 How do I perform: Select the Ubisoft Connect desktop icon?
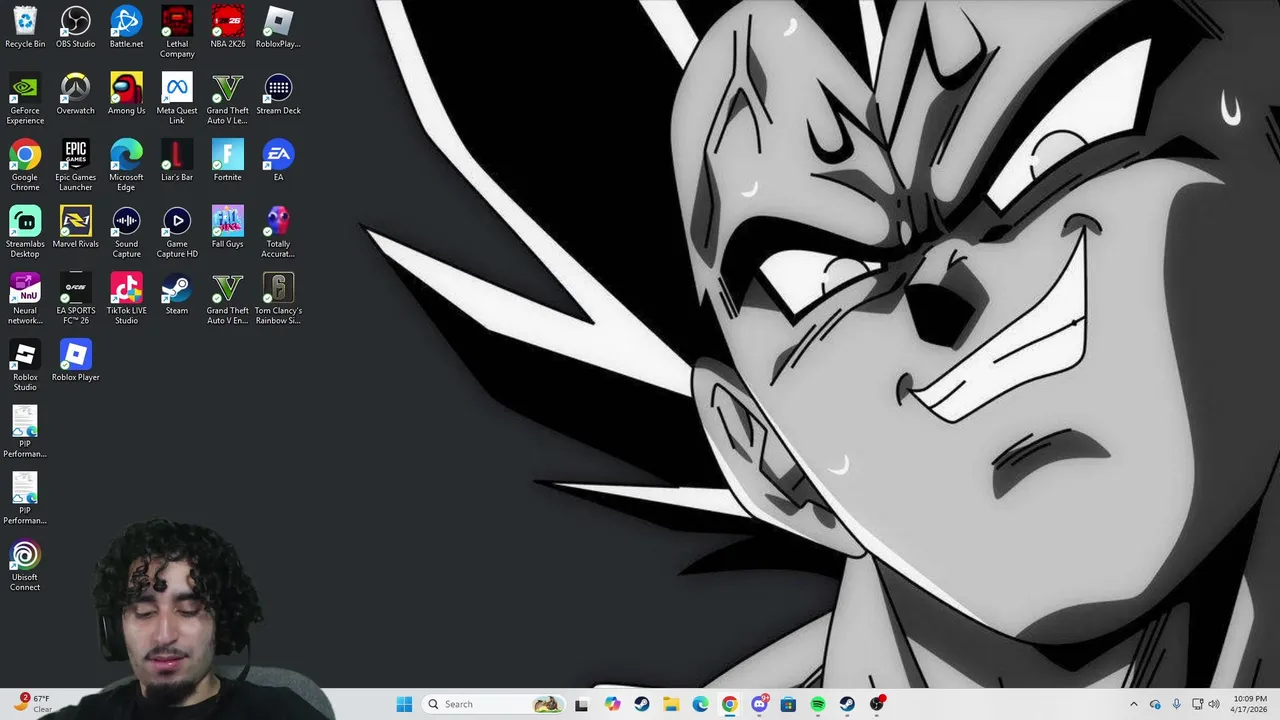(25, 566)
